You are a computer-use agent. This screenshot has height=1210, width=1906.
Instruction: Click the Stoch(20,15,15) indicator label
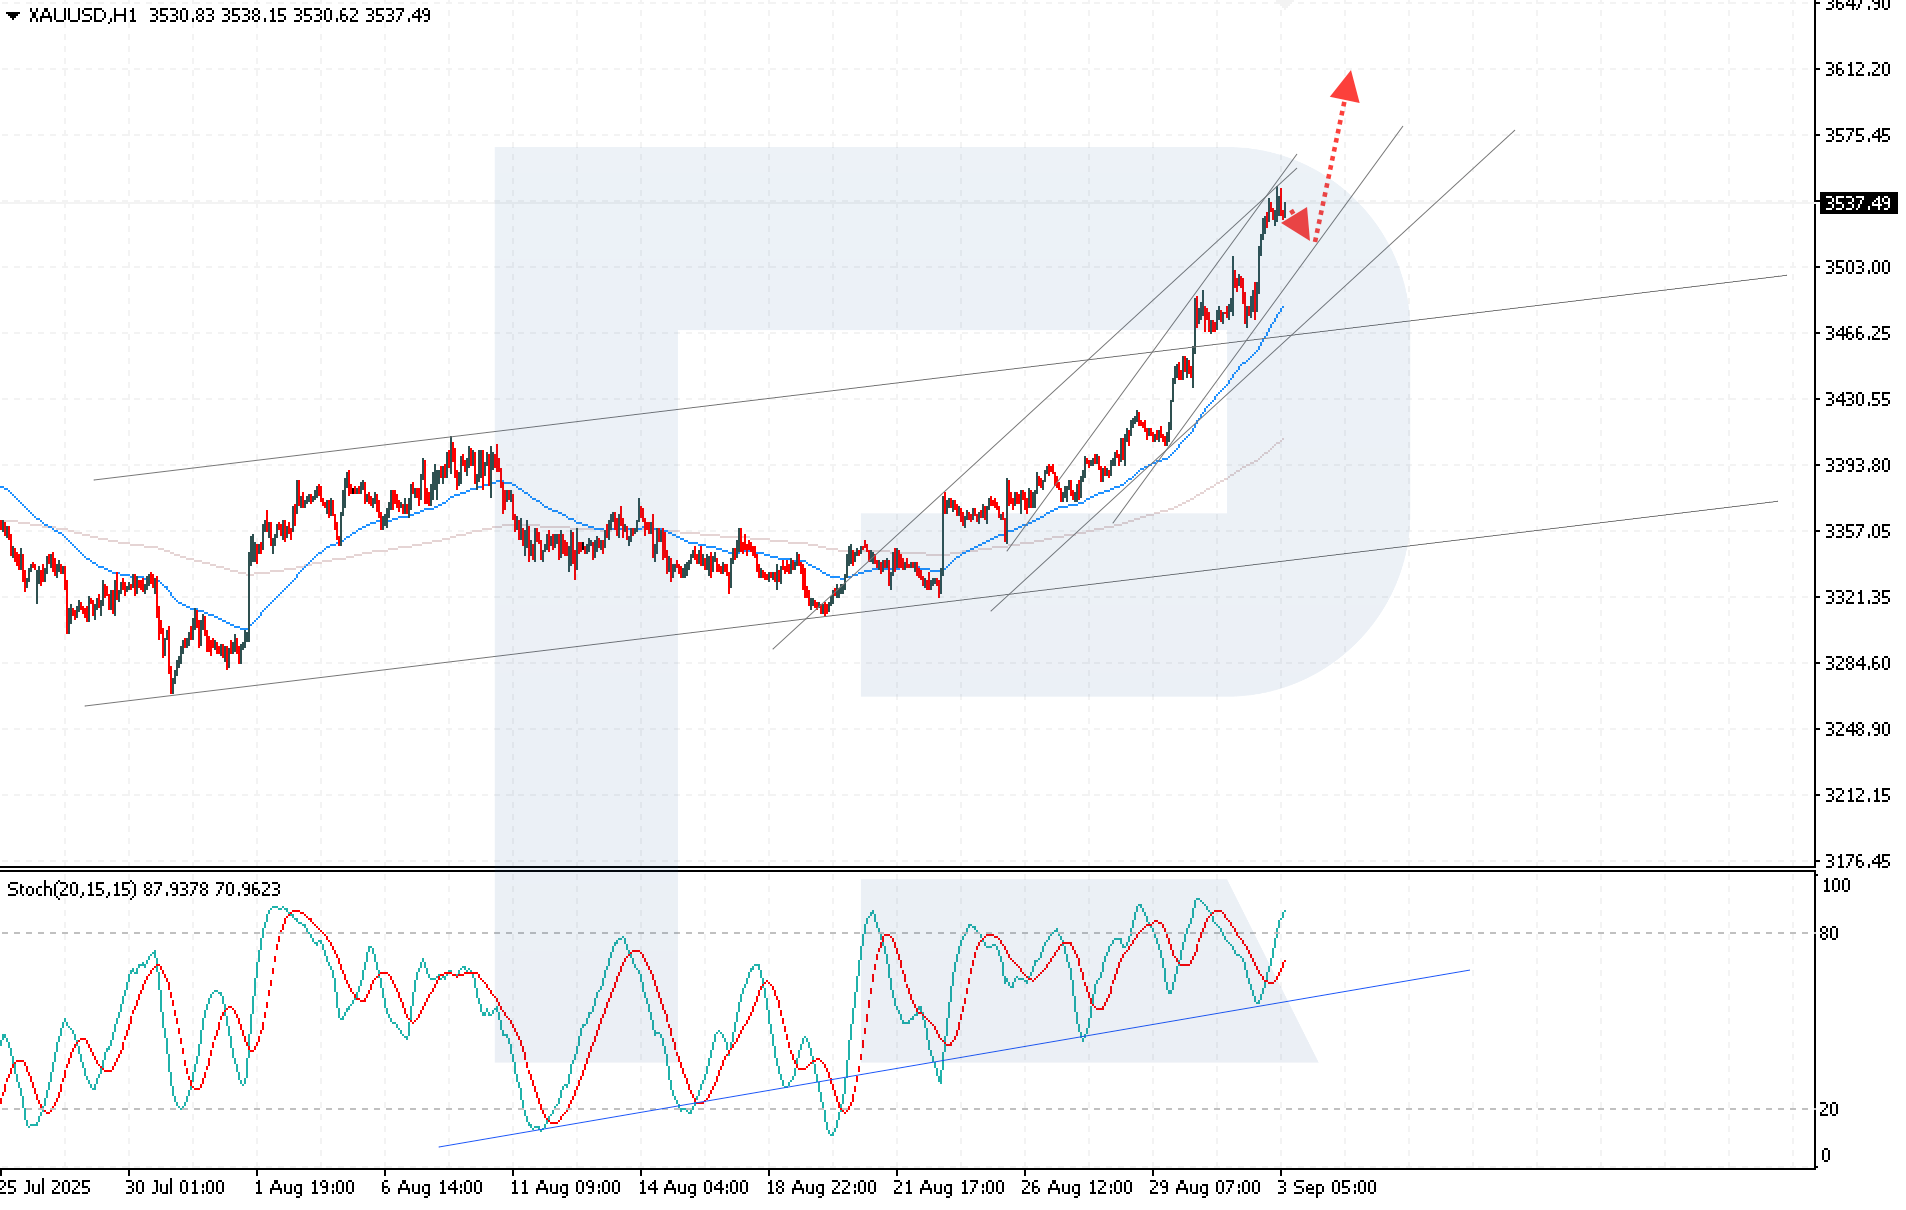72,889
